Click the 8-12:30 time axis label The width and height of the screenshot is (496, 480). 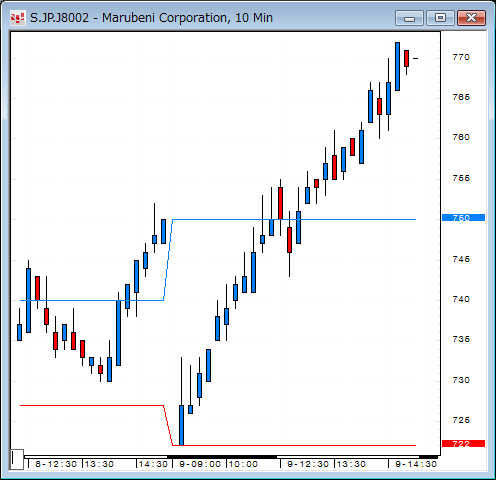[56, 464]
